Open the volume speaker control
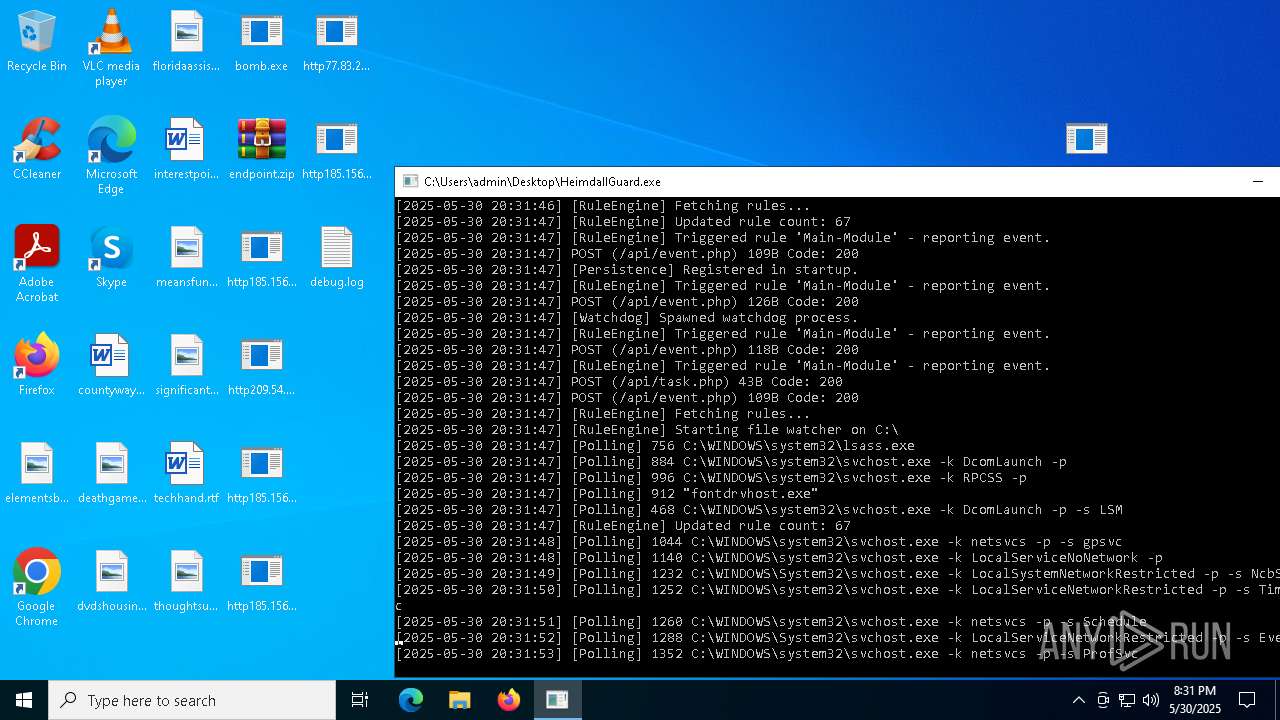 tap(1151, 700)
